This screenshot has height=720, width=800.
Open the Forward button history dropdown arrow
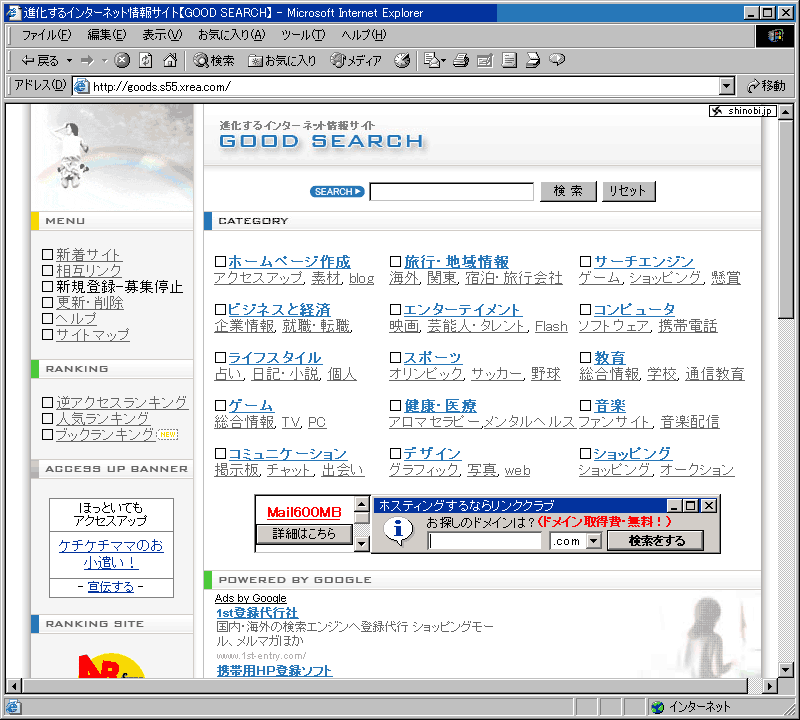(x=105, y=61)
